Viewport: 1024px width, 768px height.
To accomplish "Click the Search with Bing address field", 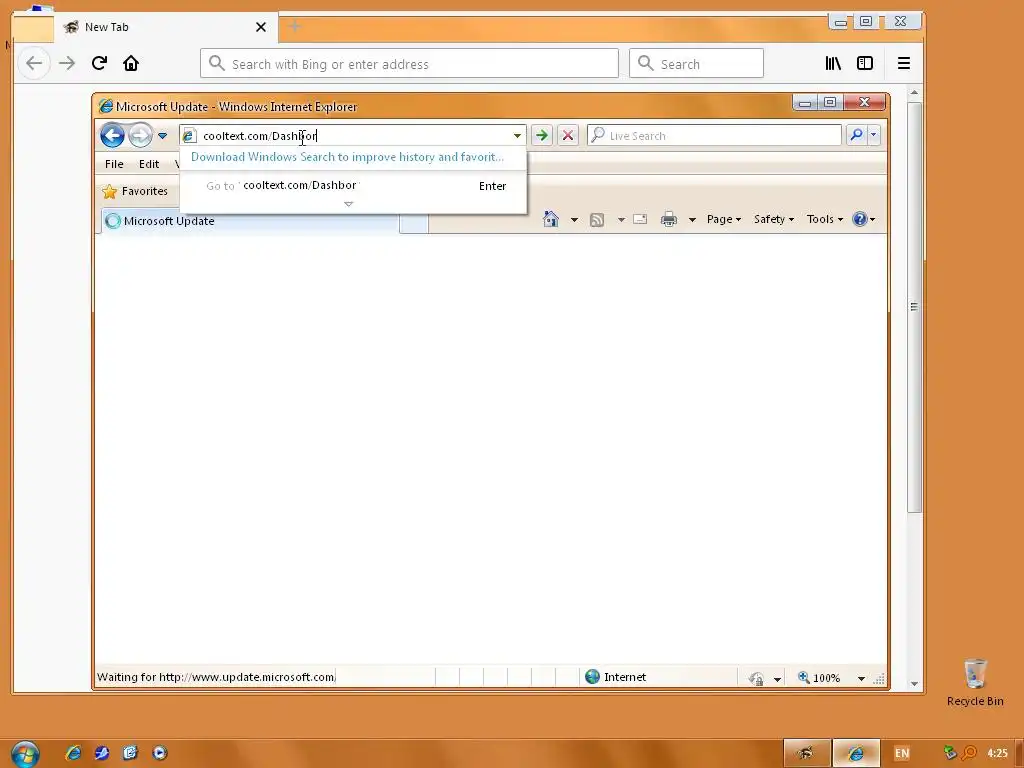I will (409, 63).
